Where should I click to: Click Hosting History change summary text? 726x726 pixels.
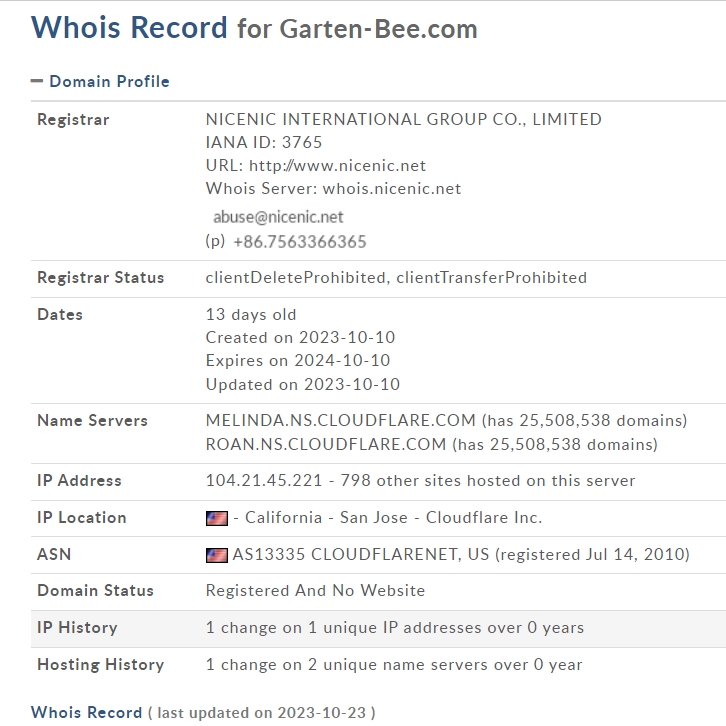click(394, 665)
